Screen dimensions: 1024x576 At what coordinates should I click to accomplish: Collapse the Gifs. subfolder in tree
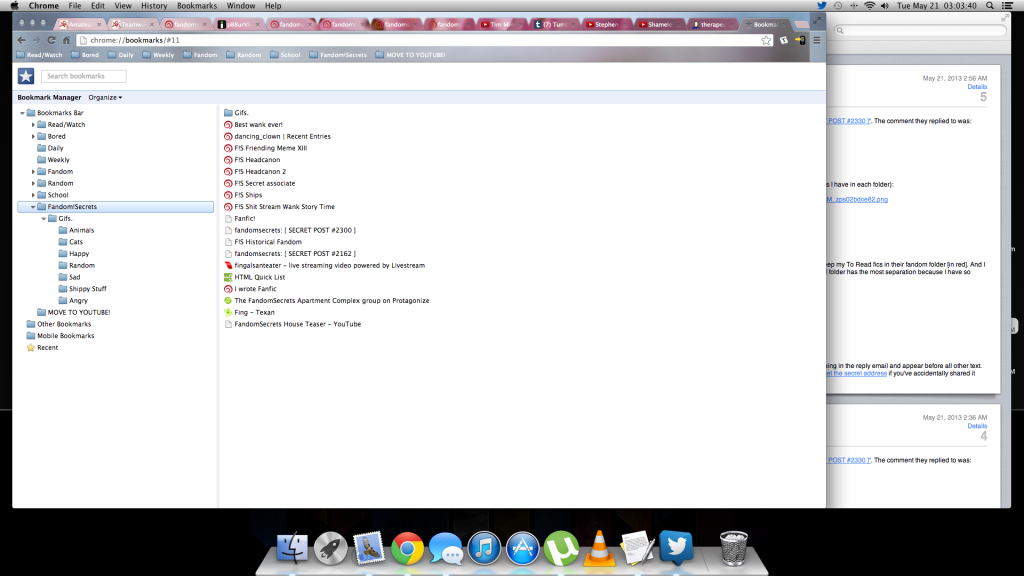pos(44,218)
